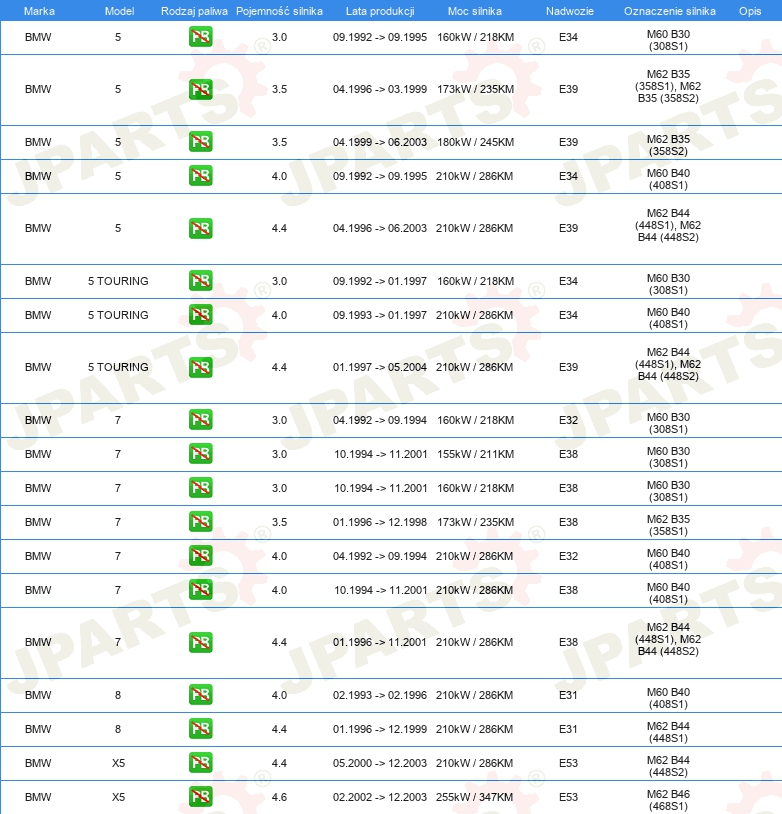782x814 pixels.
Task: Click fuel icon in BMW 7 4.0 E38 row
Action: 200,590
